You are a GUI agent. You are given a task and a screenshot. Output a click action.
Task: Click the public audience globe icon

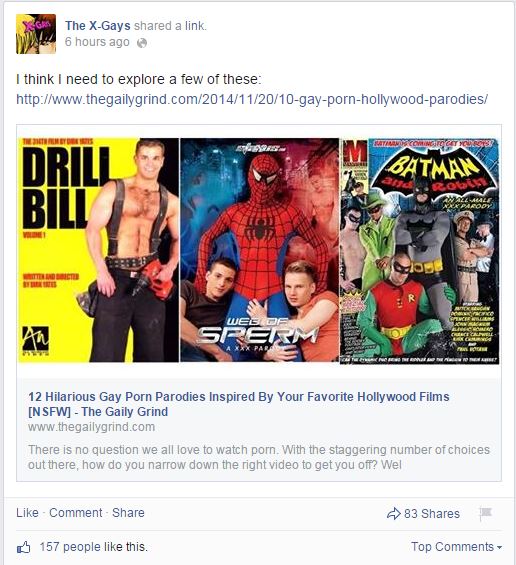[x=142, y=43]
